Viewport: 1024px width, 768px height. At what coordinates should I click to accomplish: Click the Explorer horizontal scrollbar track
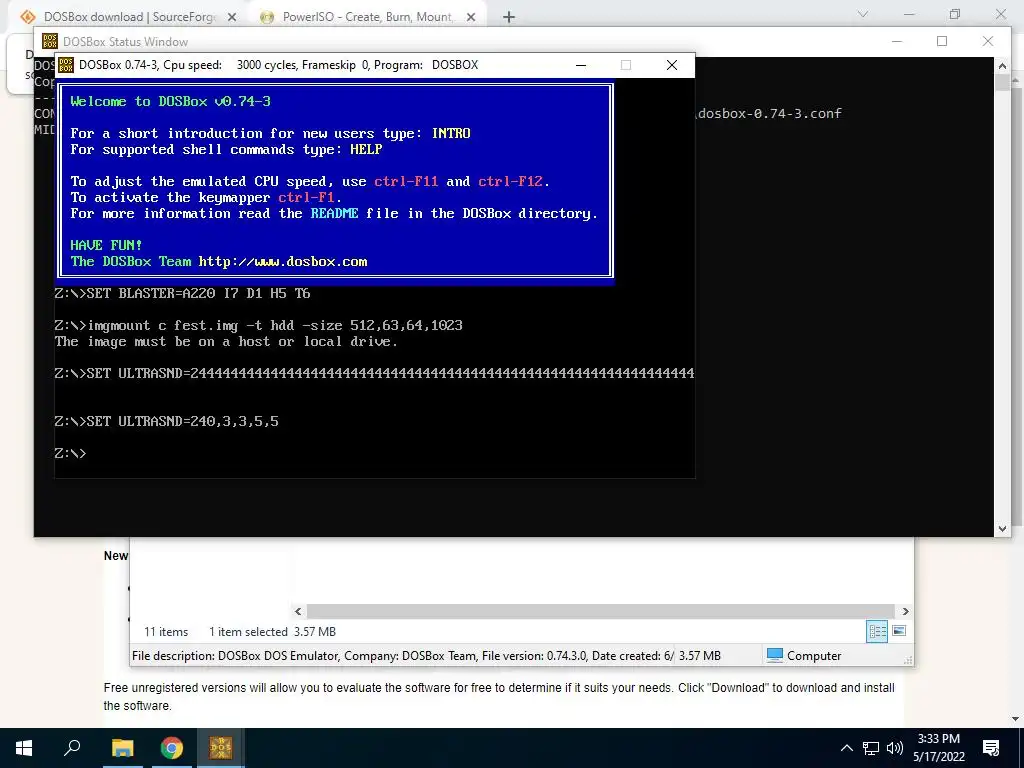601,611
